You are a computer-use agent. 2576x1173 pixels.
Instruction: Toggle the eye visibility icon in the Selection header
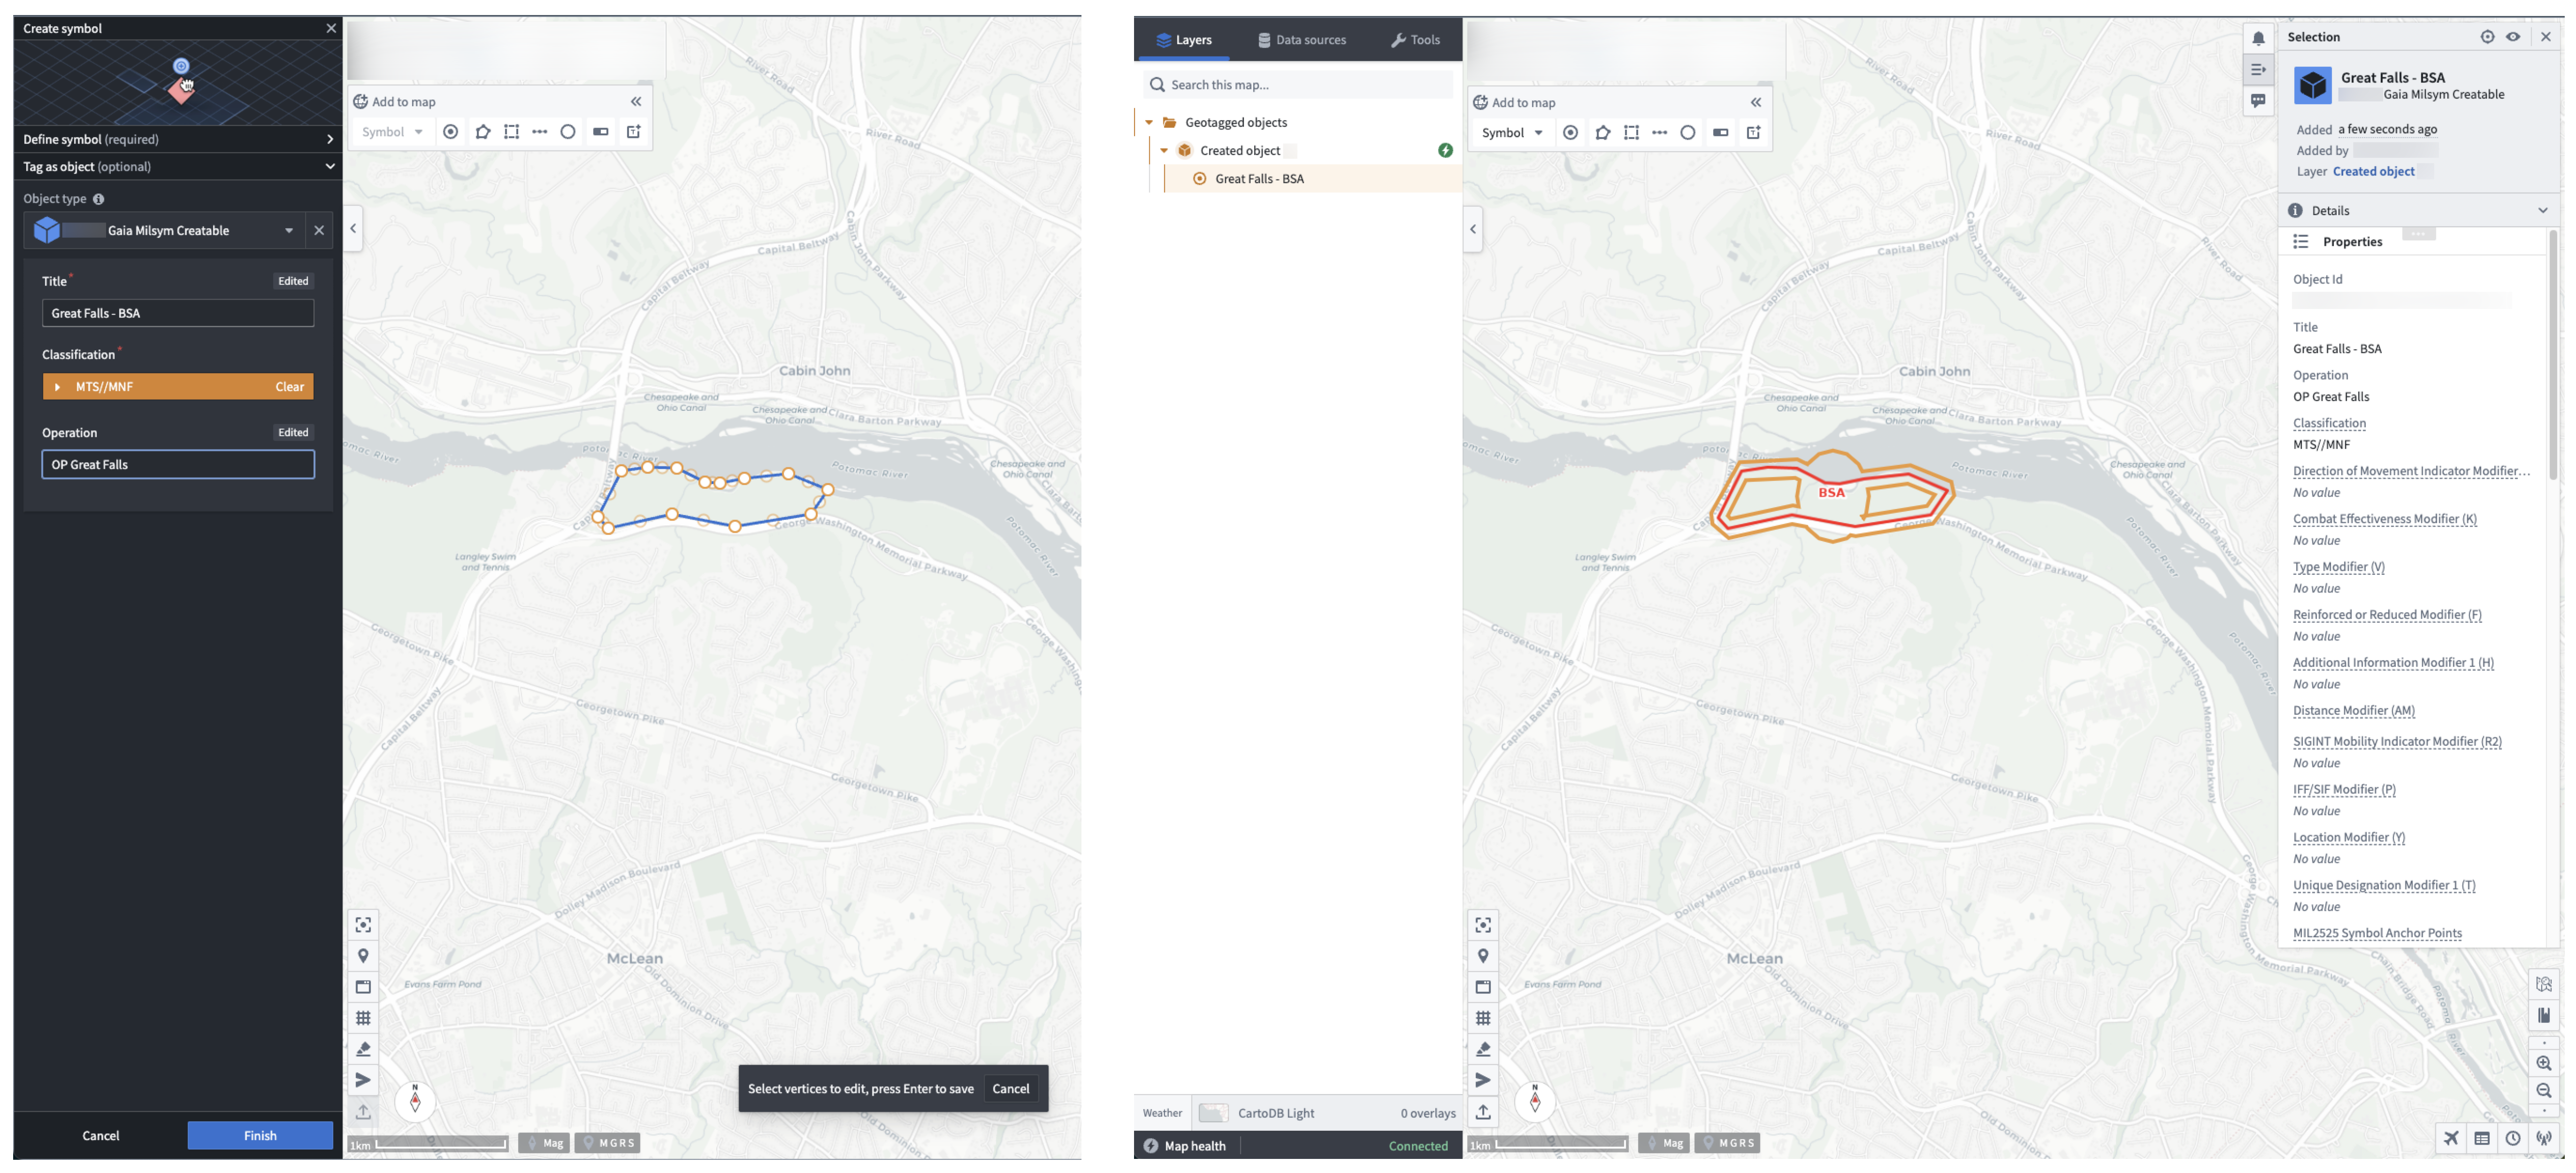pos(2513,37)
